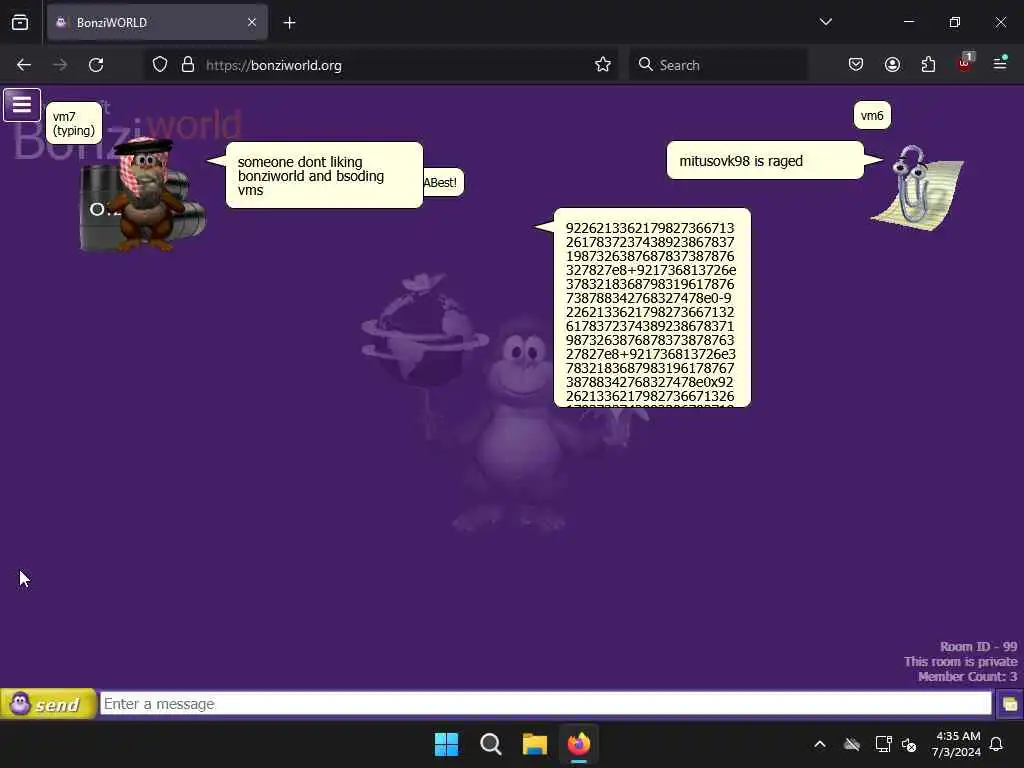Viewport: 1024px width, 768px height.
Task: Expand the list all tabs dropdown
Action: 825,22
